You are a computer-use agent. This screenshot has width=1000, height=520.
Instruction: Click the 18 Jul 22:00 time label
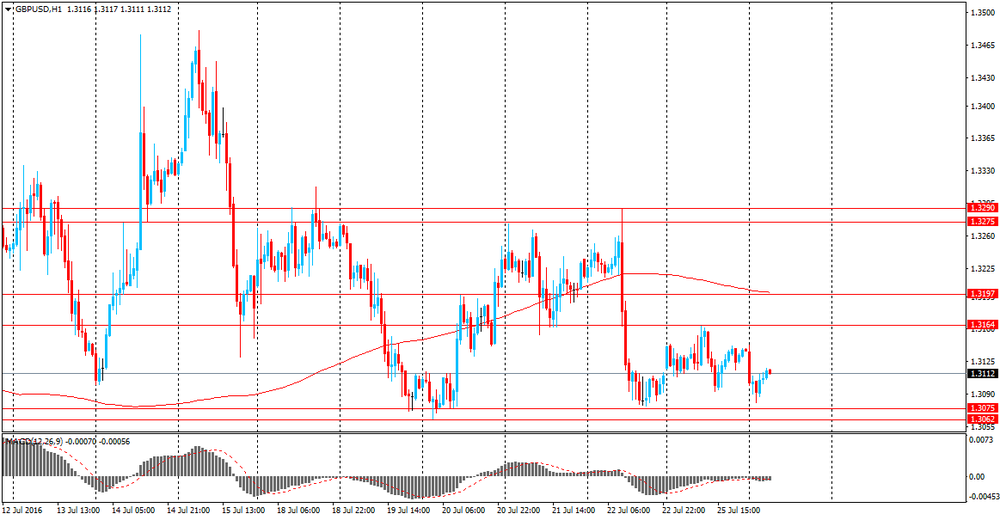tap(353, 510)
